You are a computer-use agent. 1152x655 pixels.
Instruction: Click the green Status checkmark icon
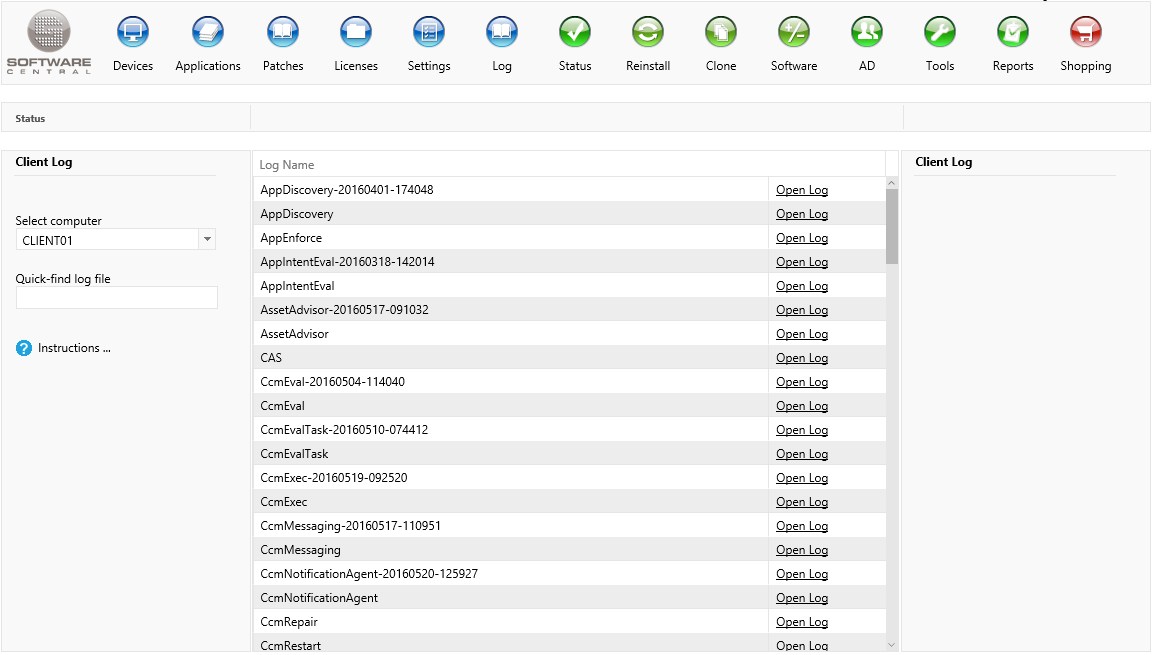pos(575,33)
